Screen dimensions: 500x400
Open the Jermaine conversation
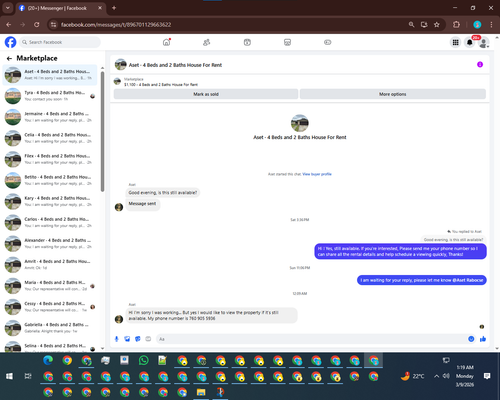(x=50, y=117)
